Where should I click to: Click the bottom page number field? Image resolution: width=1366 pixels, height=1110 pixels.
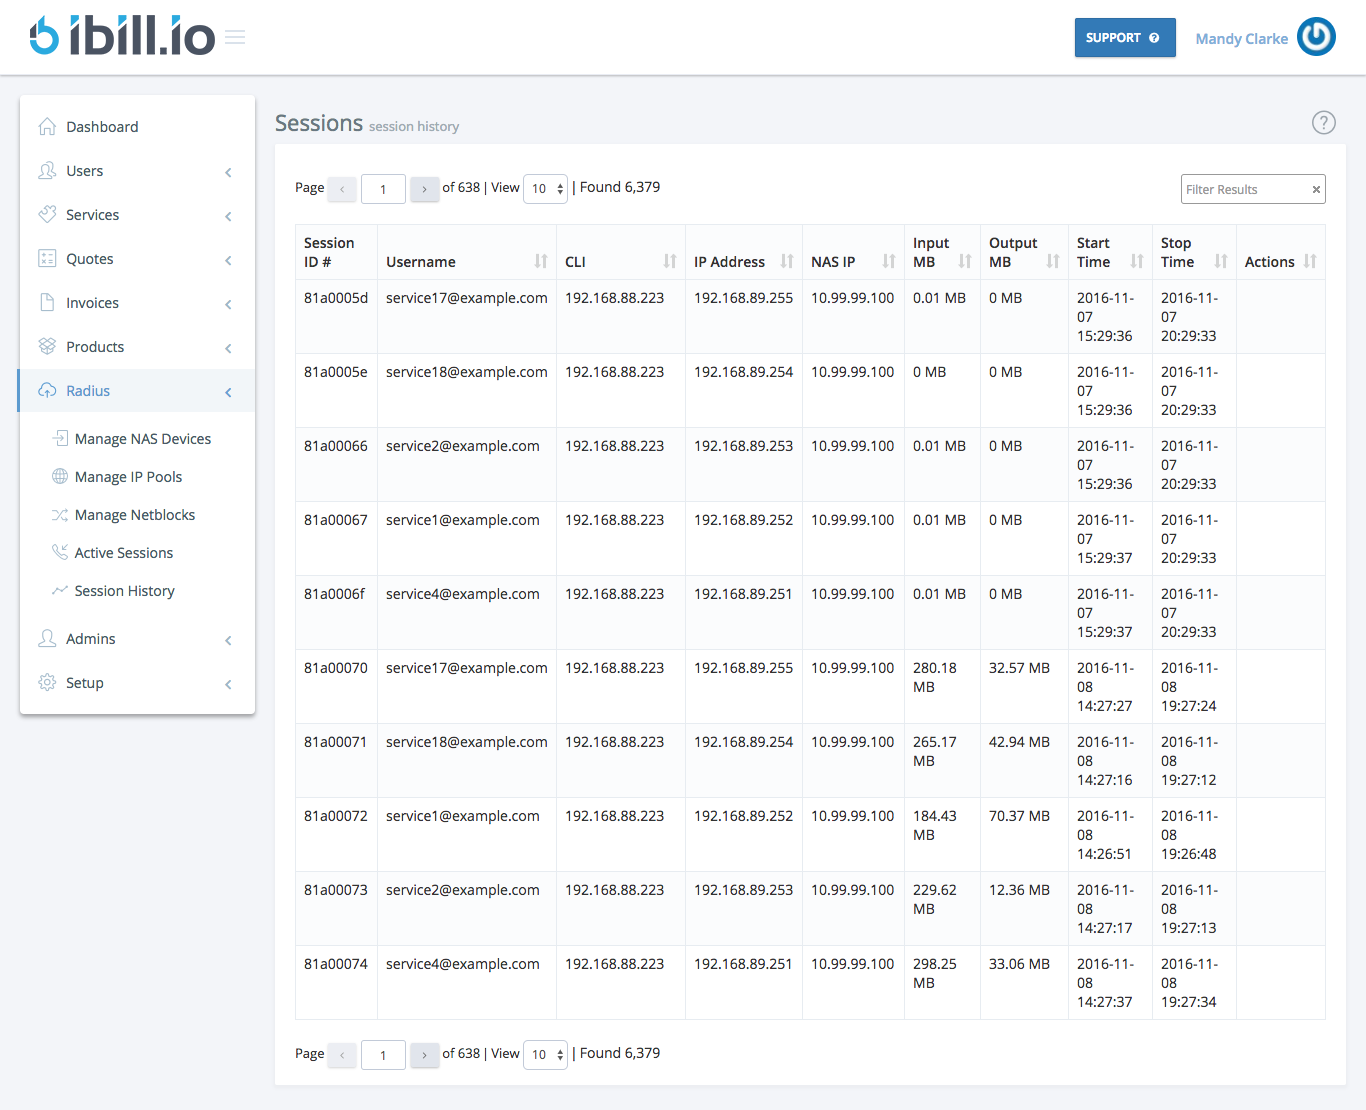(x=383, y=1054)
